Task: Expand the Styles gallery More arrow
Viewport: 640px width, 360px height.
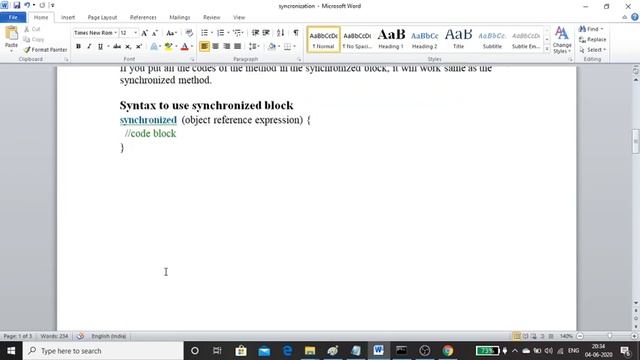Action: click(x=547, y=49)
